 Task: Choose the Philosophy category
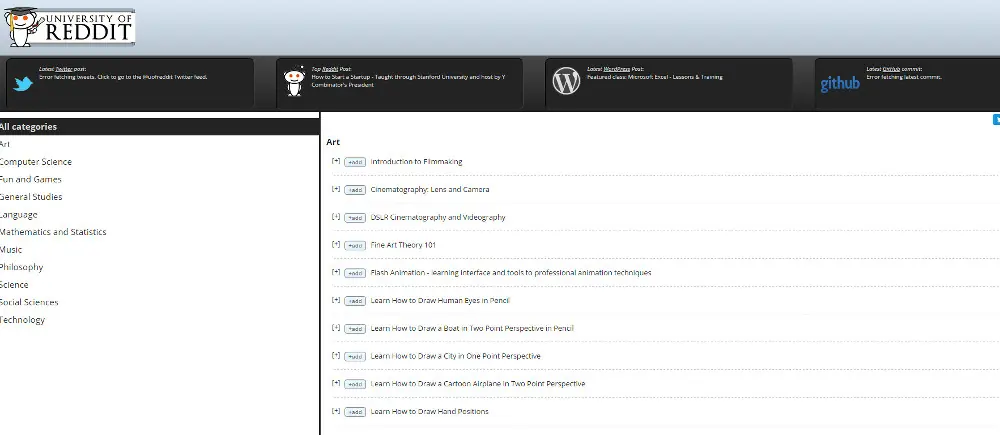(x=22, y=267)
